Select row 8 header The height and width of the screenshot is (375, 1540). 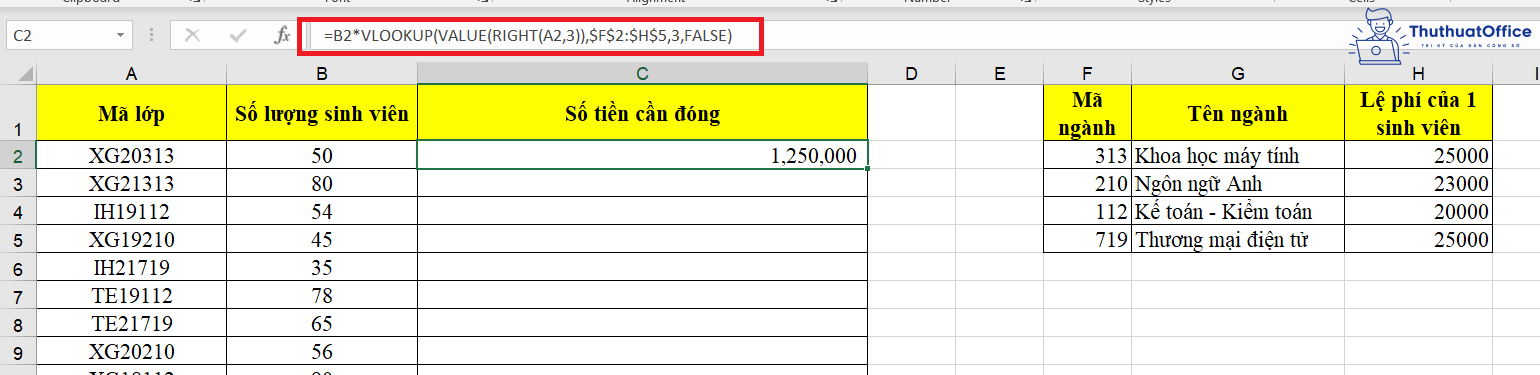coord(18,323)
